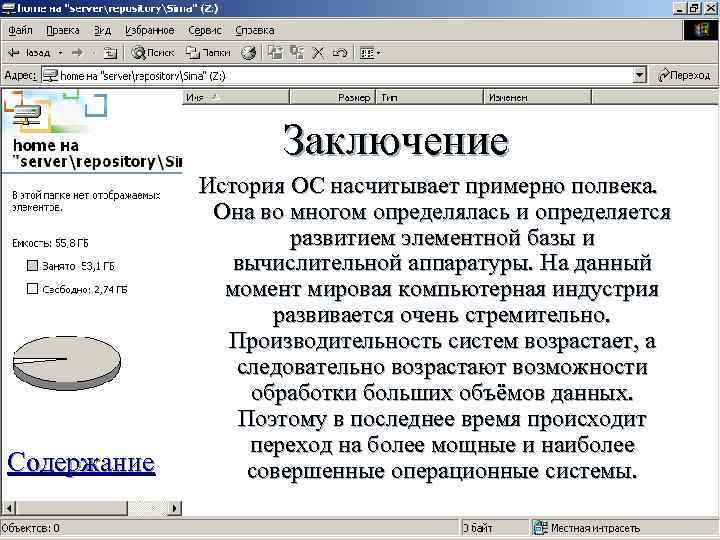Click the disk usage pie chart
This screenshot has width=720, height=540.
(67, 363)
